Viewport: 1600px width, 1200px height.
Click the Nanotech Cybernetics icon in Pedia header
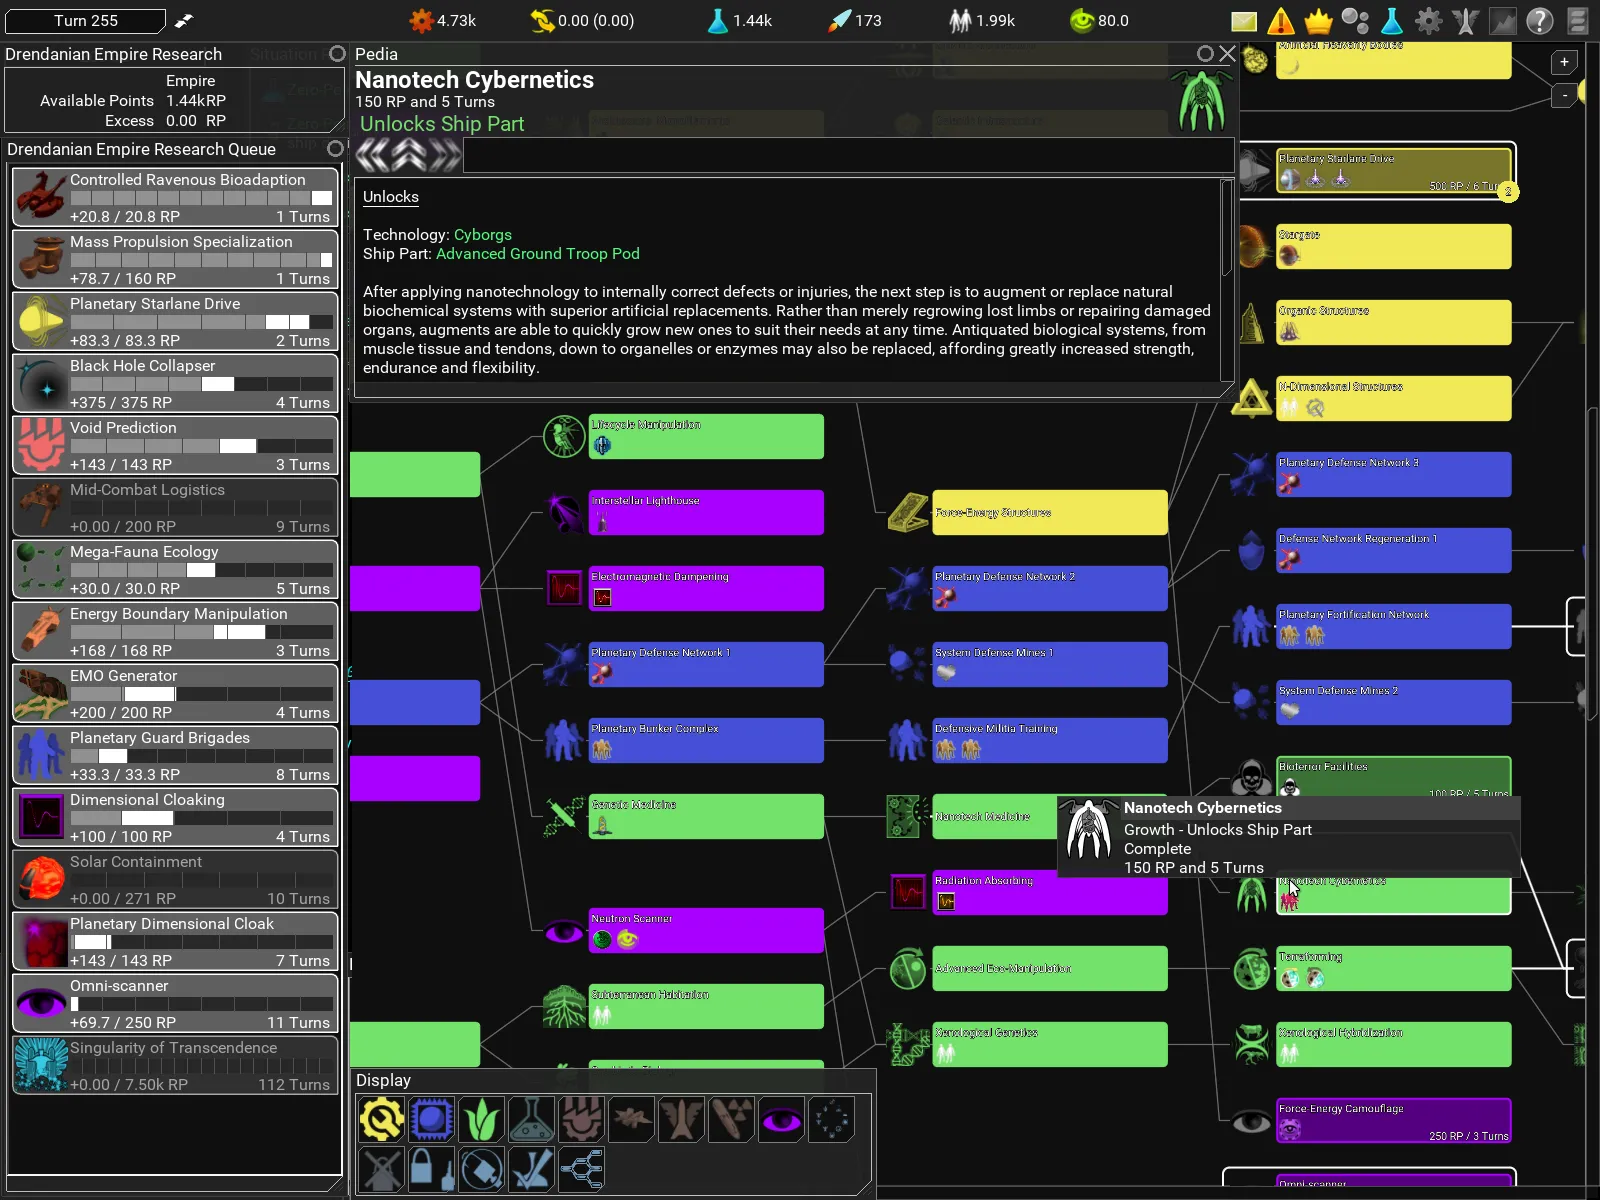click(1202, 100)
